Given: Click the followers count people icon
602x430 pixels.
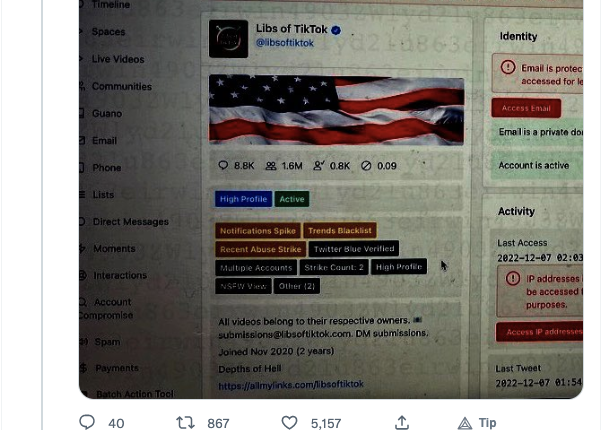Looking at the screenshot, I should [271, 166].
